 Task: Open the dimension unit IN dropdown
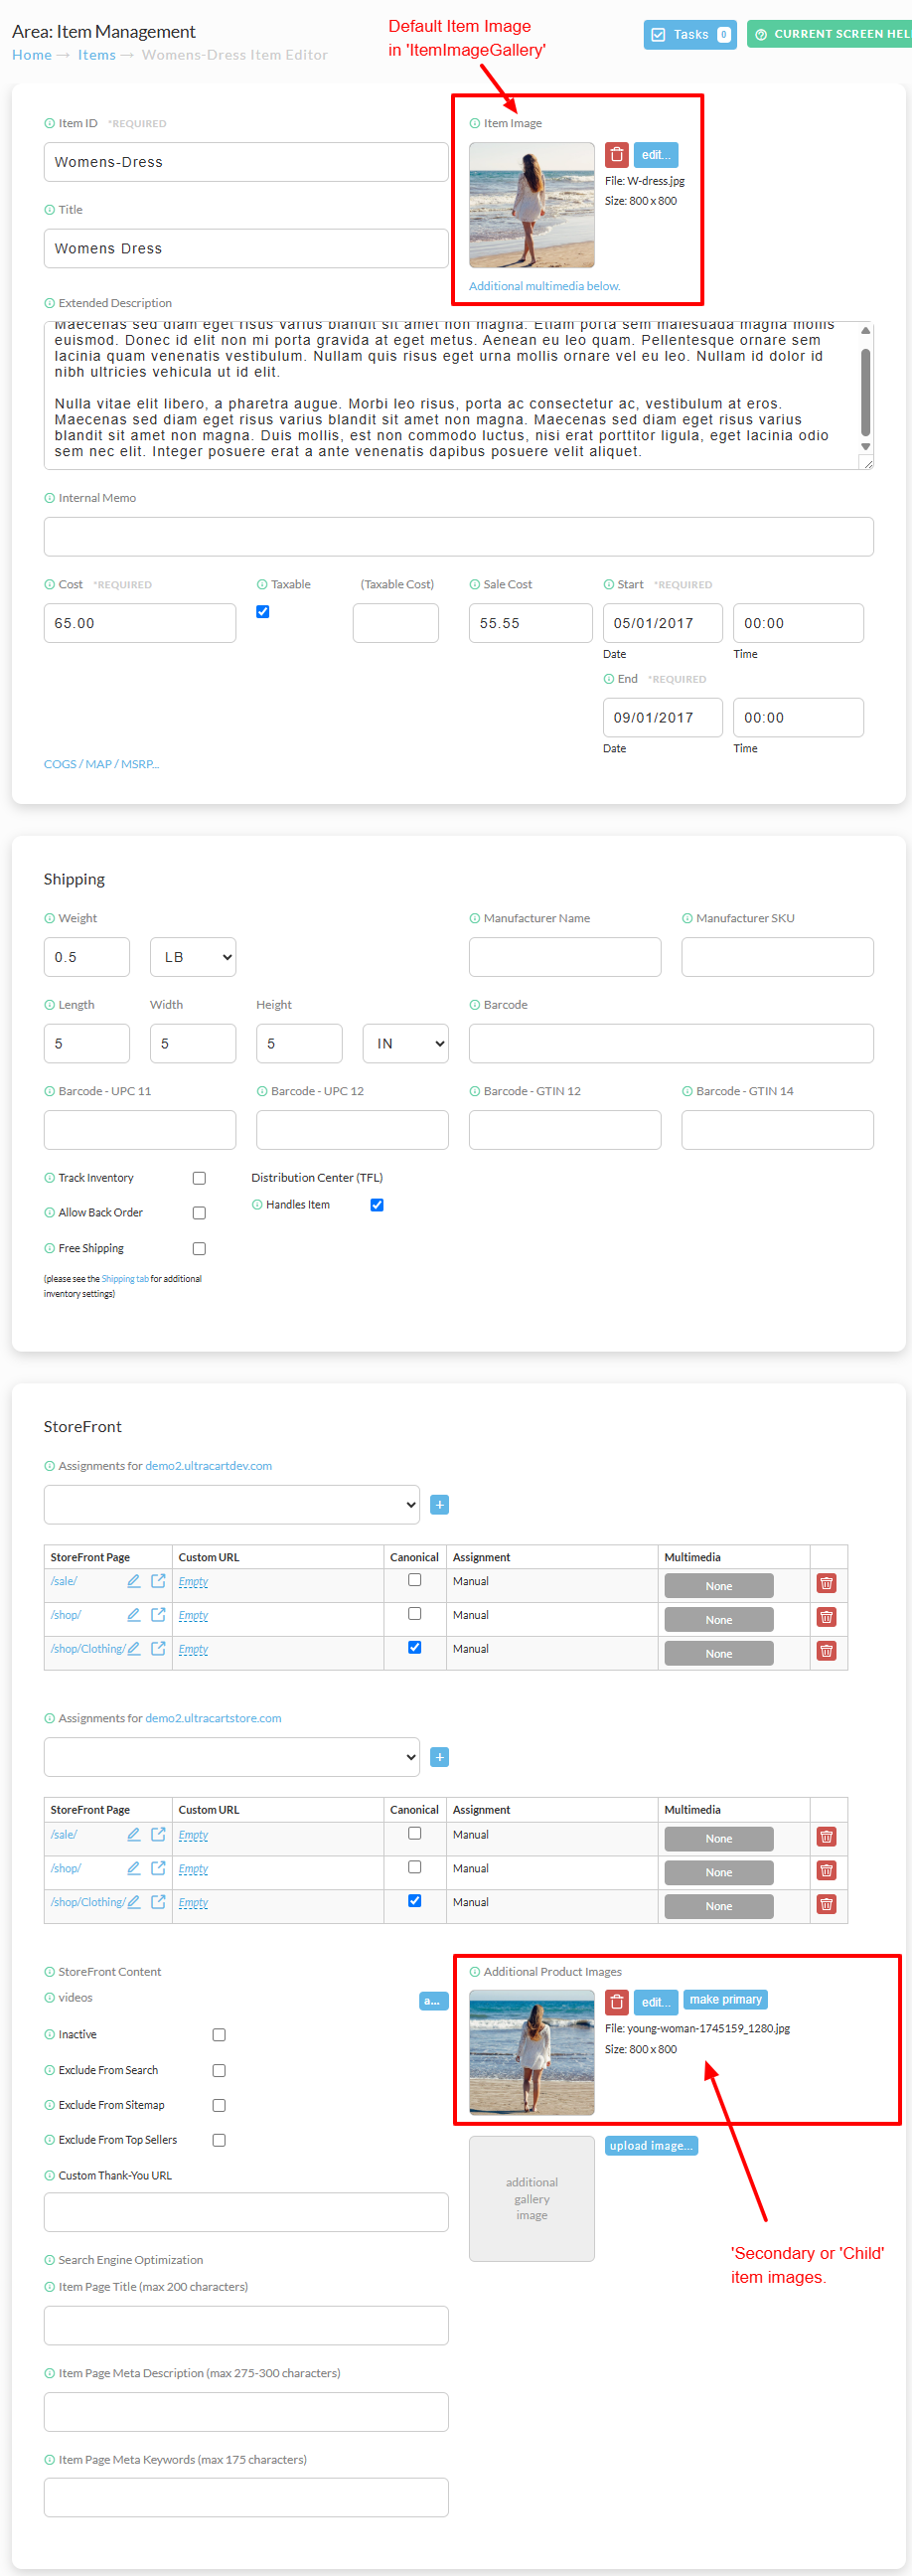click(x=405, y=1043)
